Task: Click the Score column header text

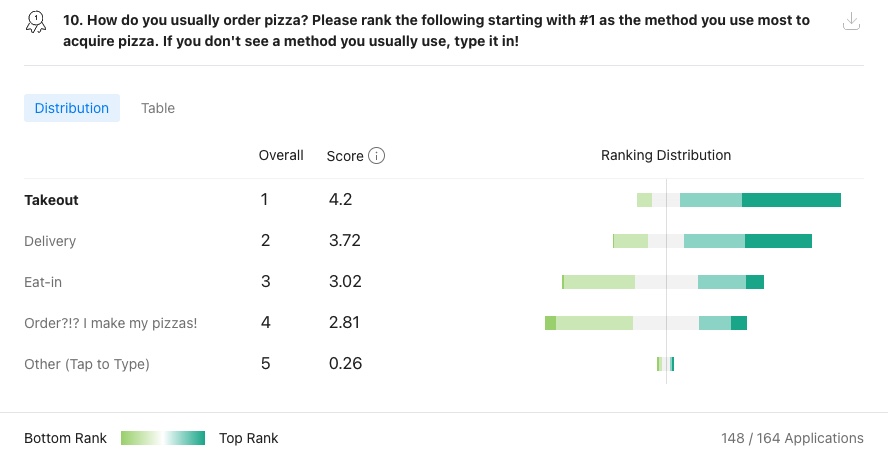Action: coord(345,156)
